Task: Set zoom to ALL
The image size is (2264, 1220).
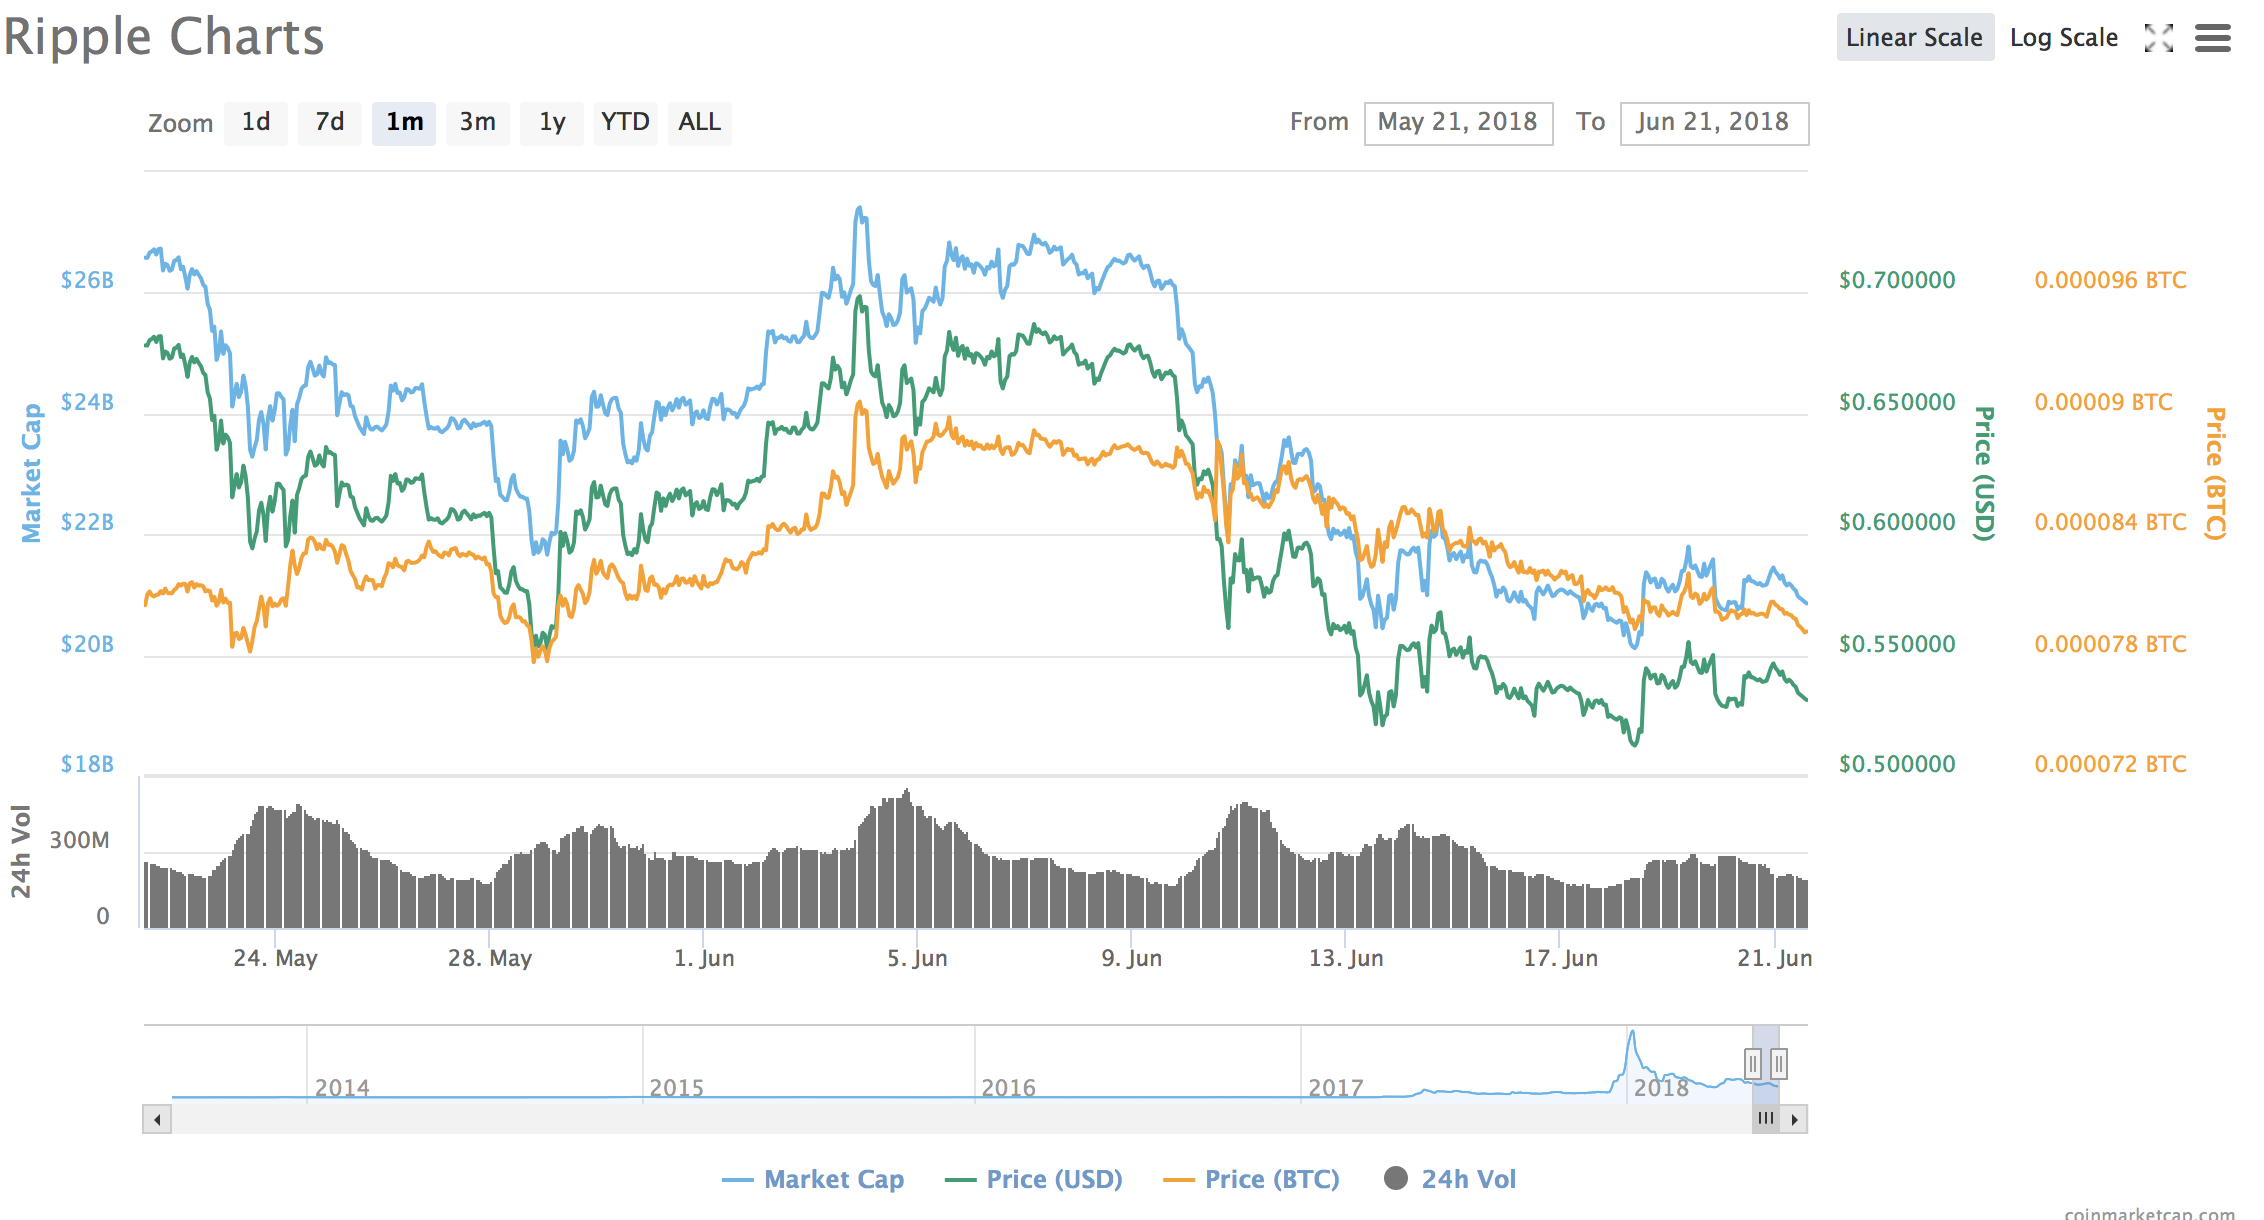Action: [x=700, y=123]
